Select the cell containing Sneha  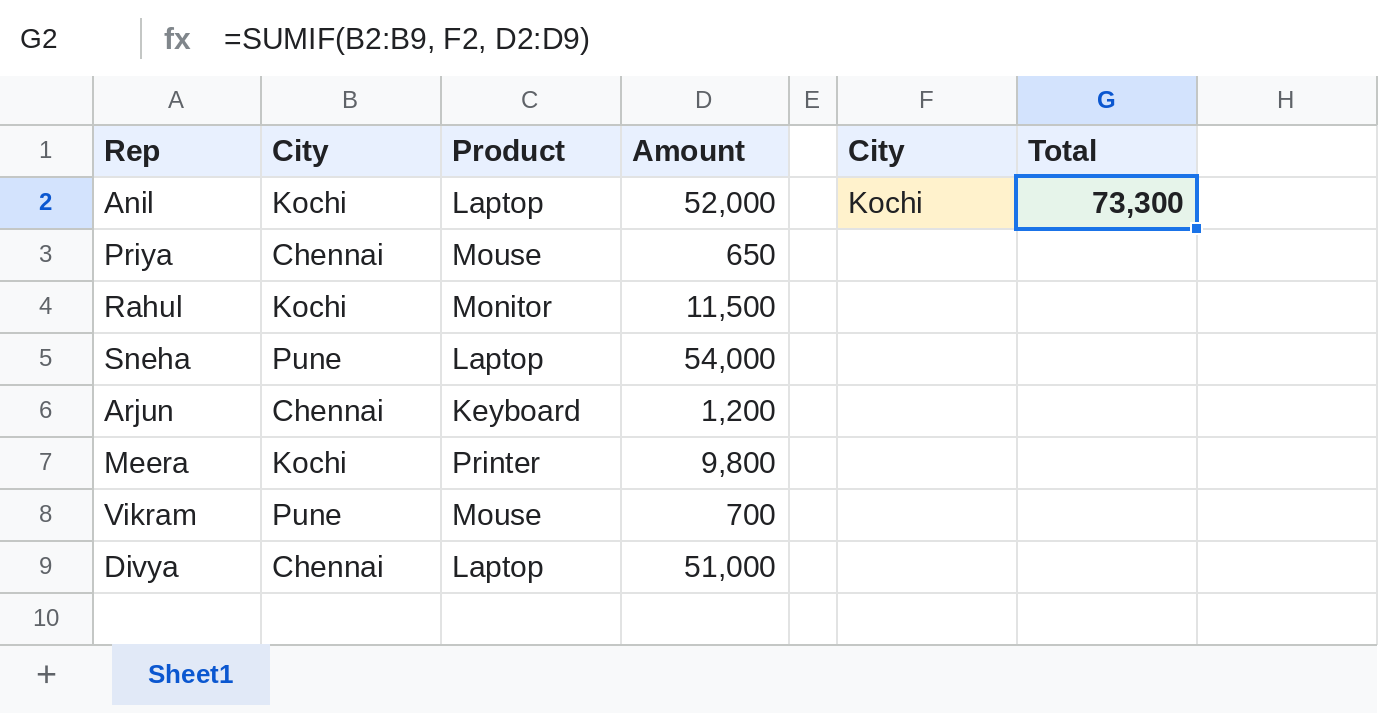(177, 359)
